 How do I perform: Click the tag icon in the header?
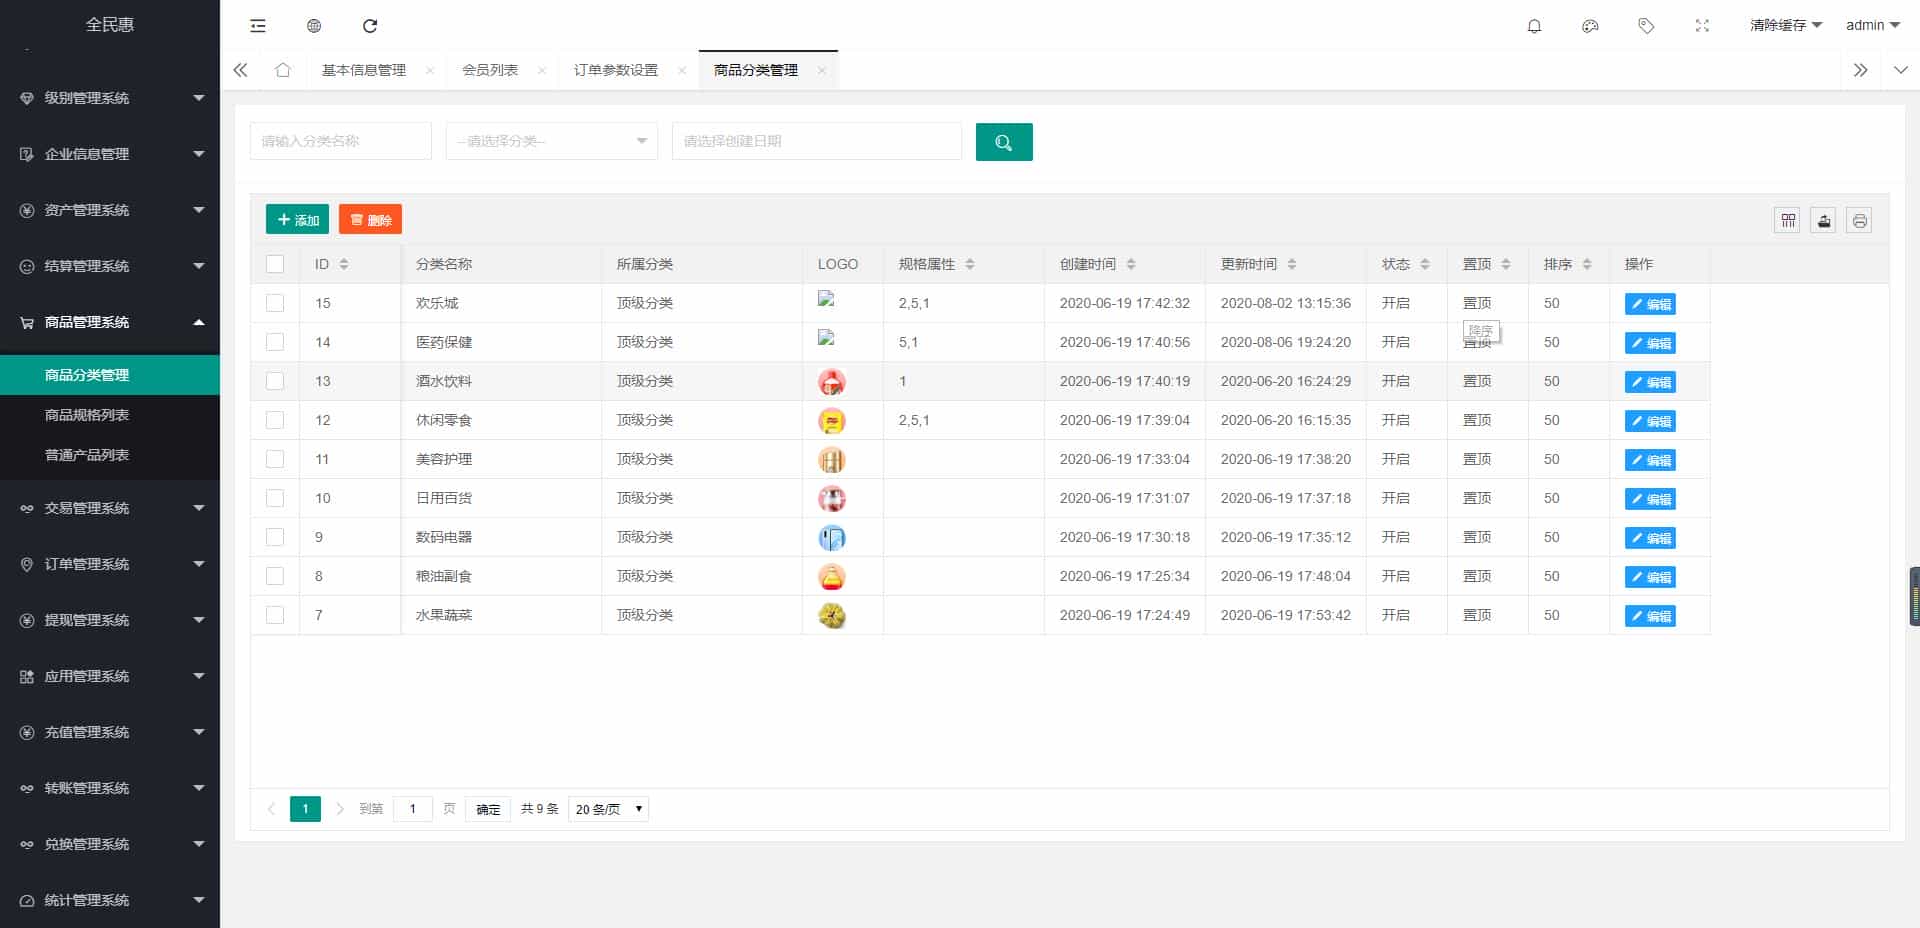coord(1644,26)
